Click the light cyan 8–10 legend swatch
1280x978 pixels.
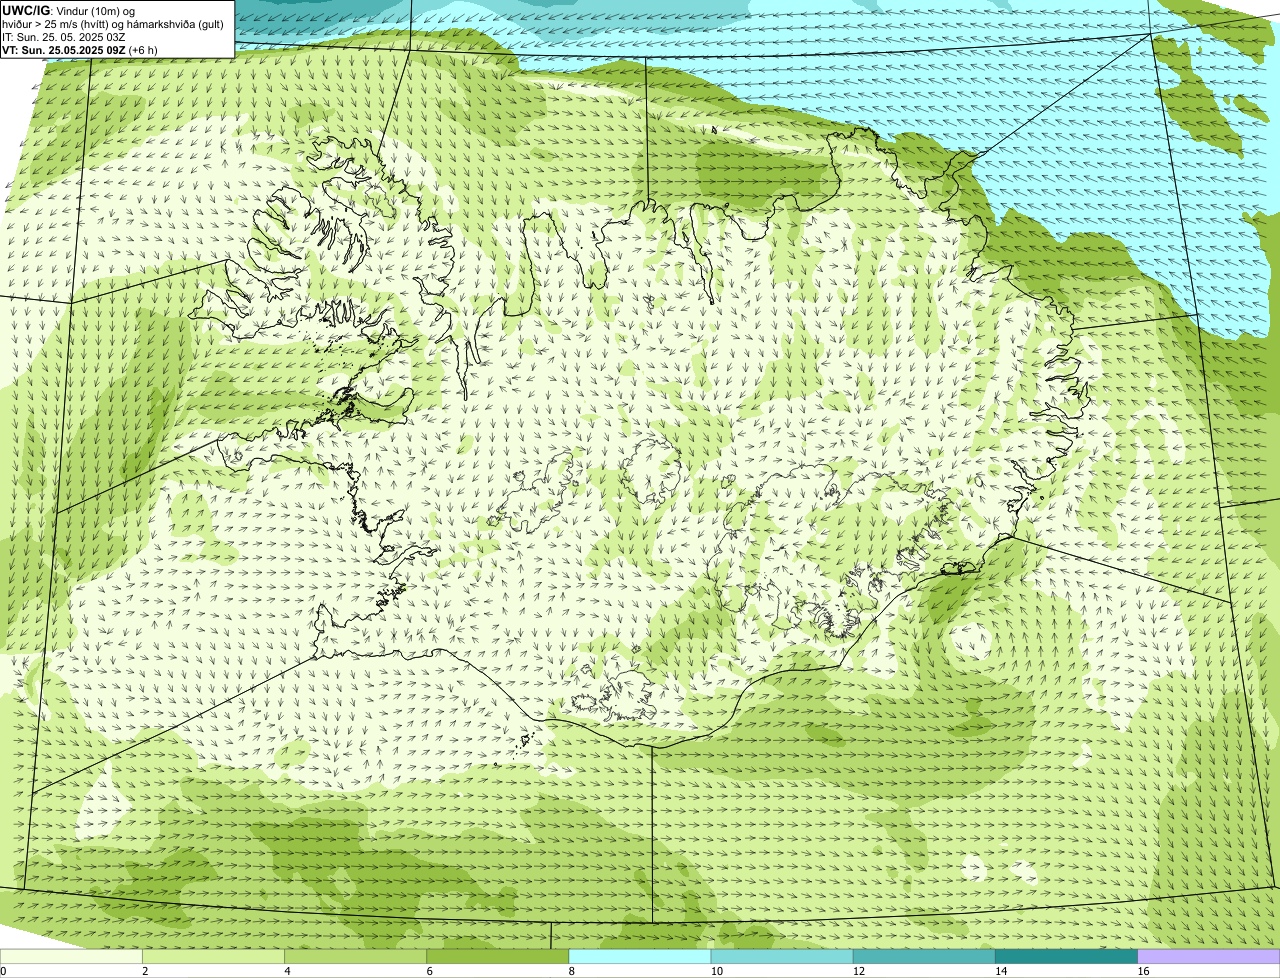pyautogui.click(x=640, y=957)
